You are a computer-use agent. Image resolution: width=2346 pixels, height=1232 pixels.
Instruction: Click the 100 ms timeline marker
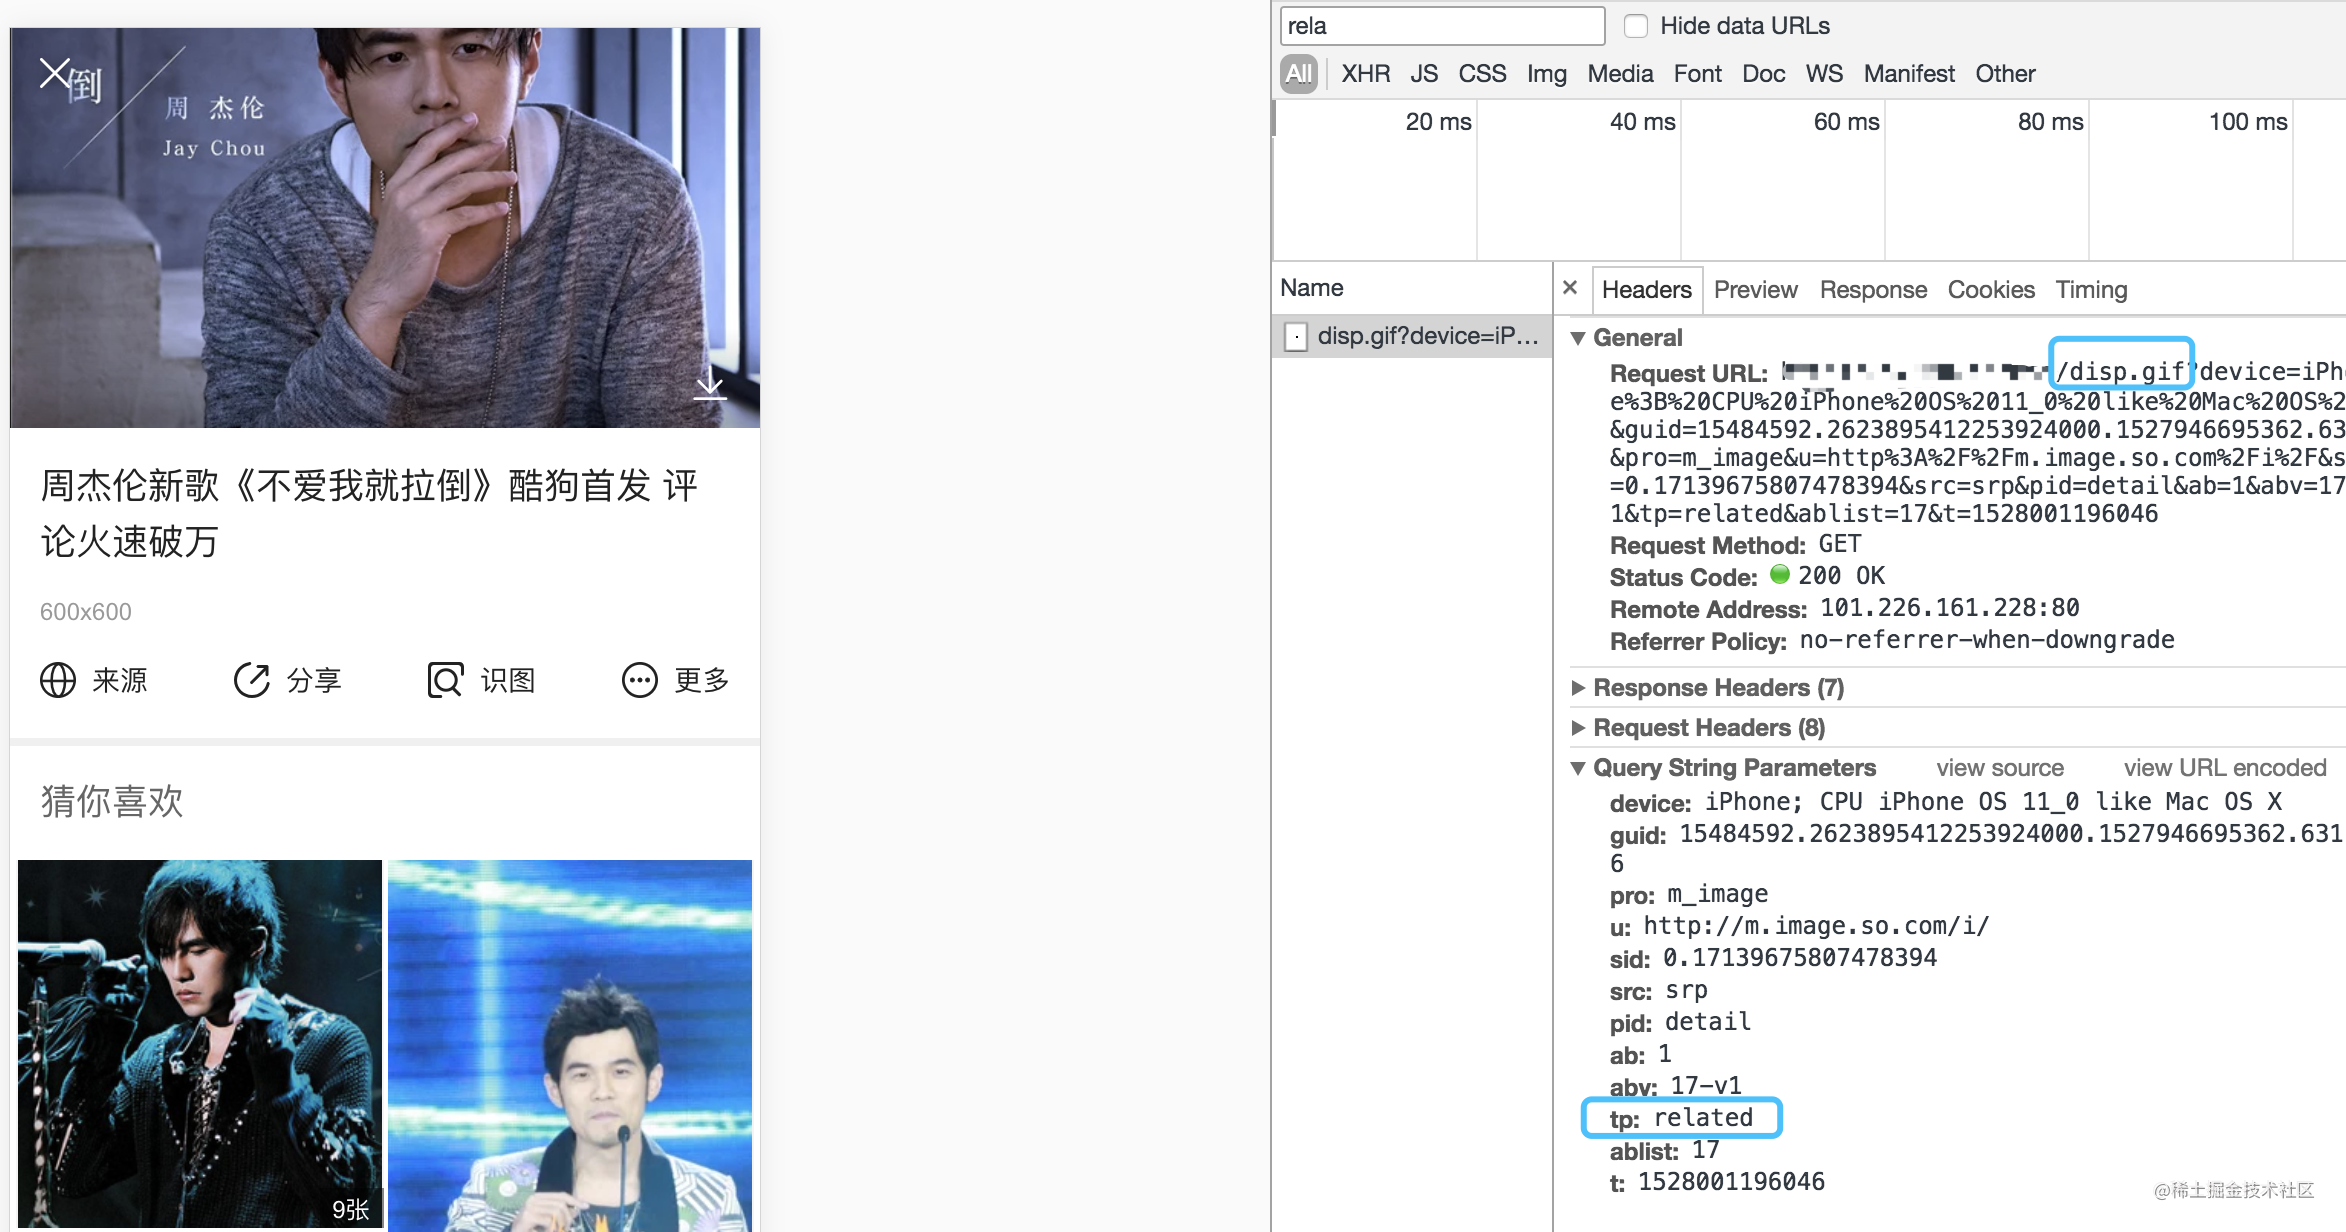tap(2248, 122)
